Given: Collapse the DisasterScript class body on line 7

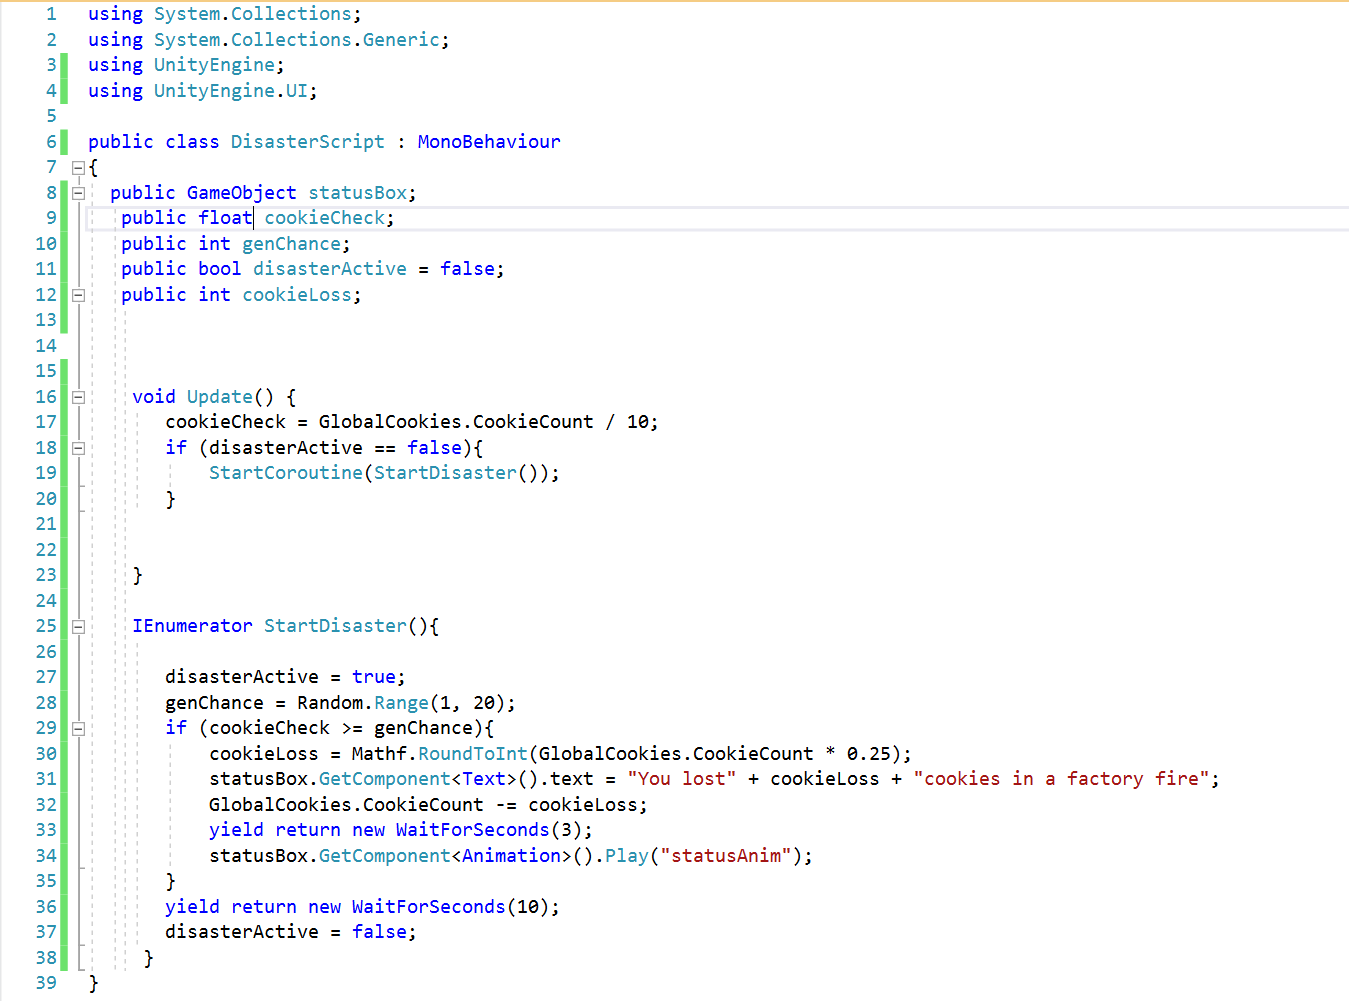Looking at the screenshot, I should tap(78, 166).
